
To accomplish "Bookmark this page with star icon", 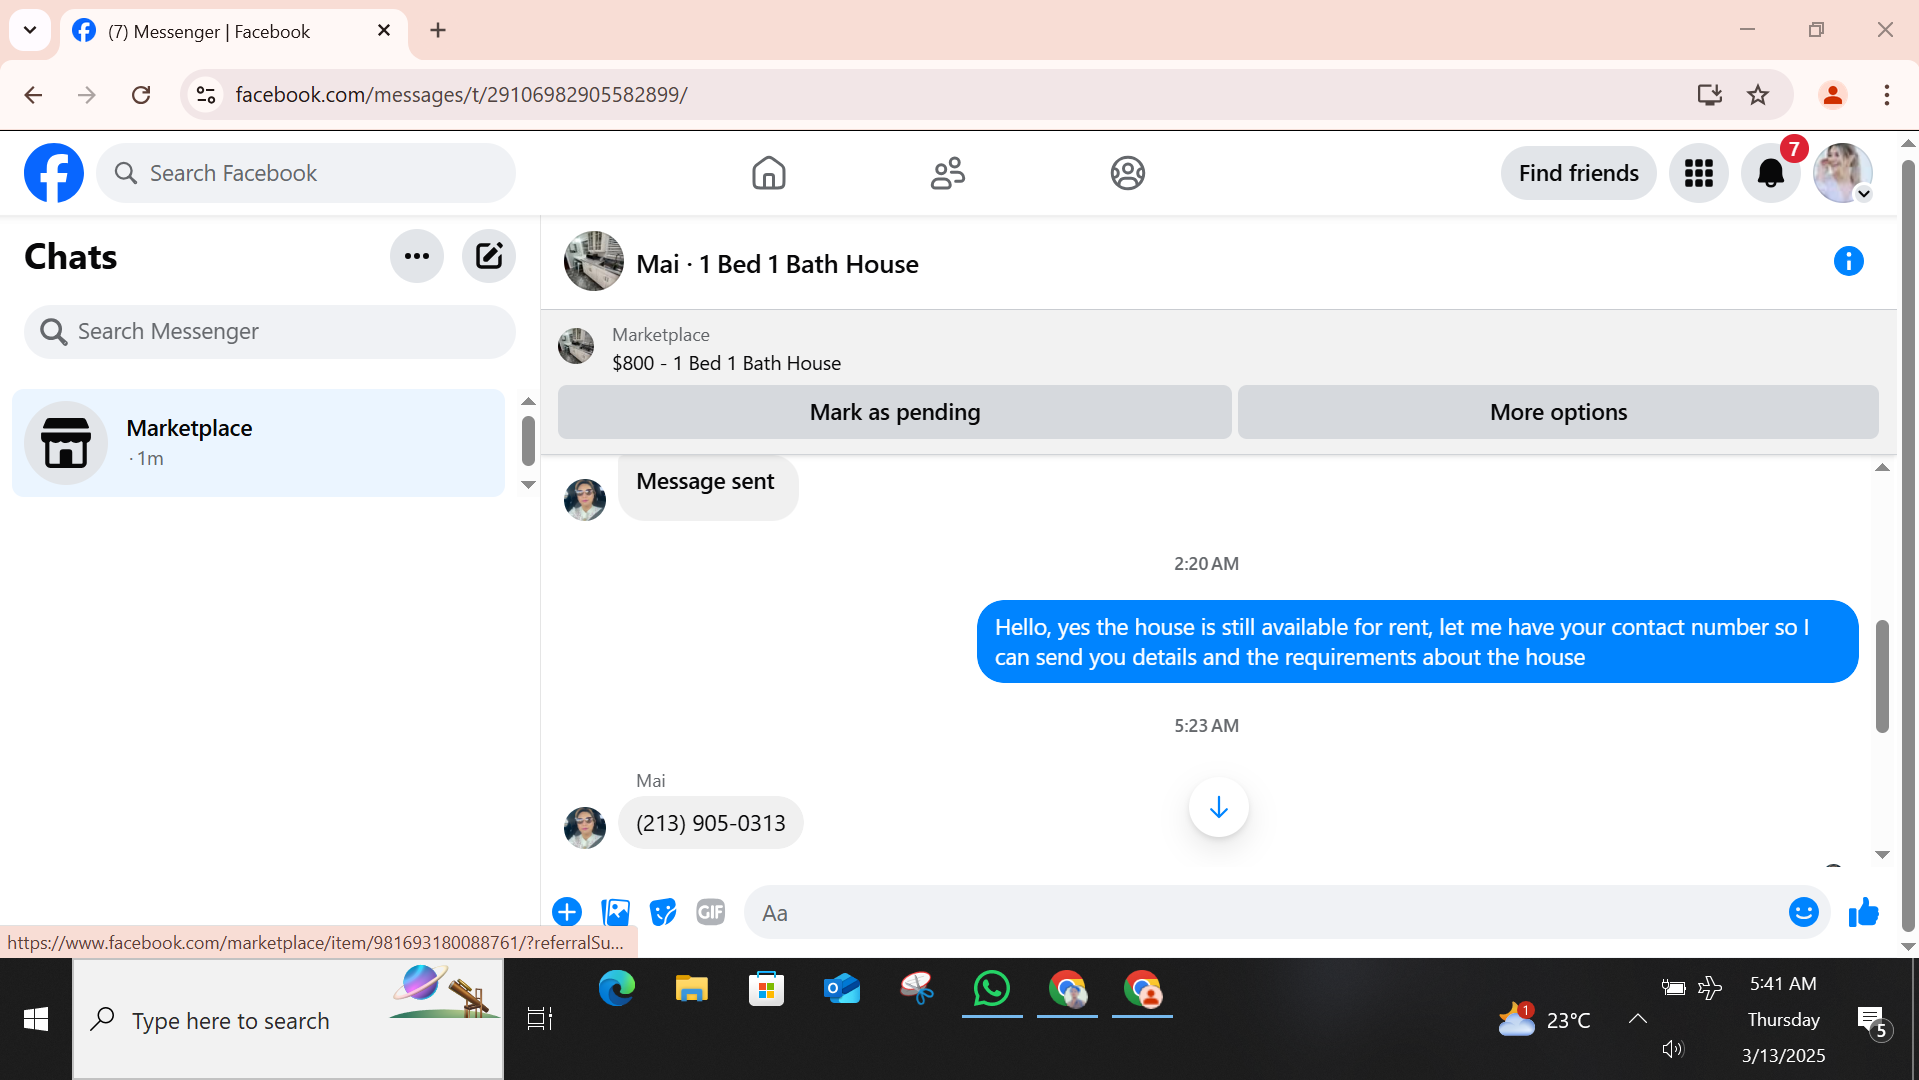I will point(1757,95).
